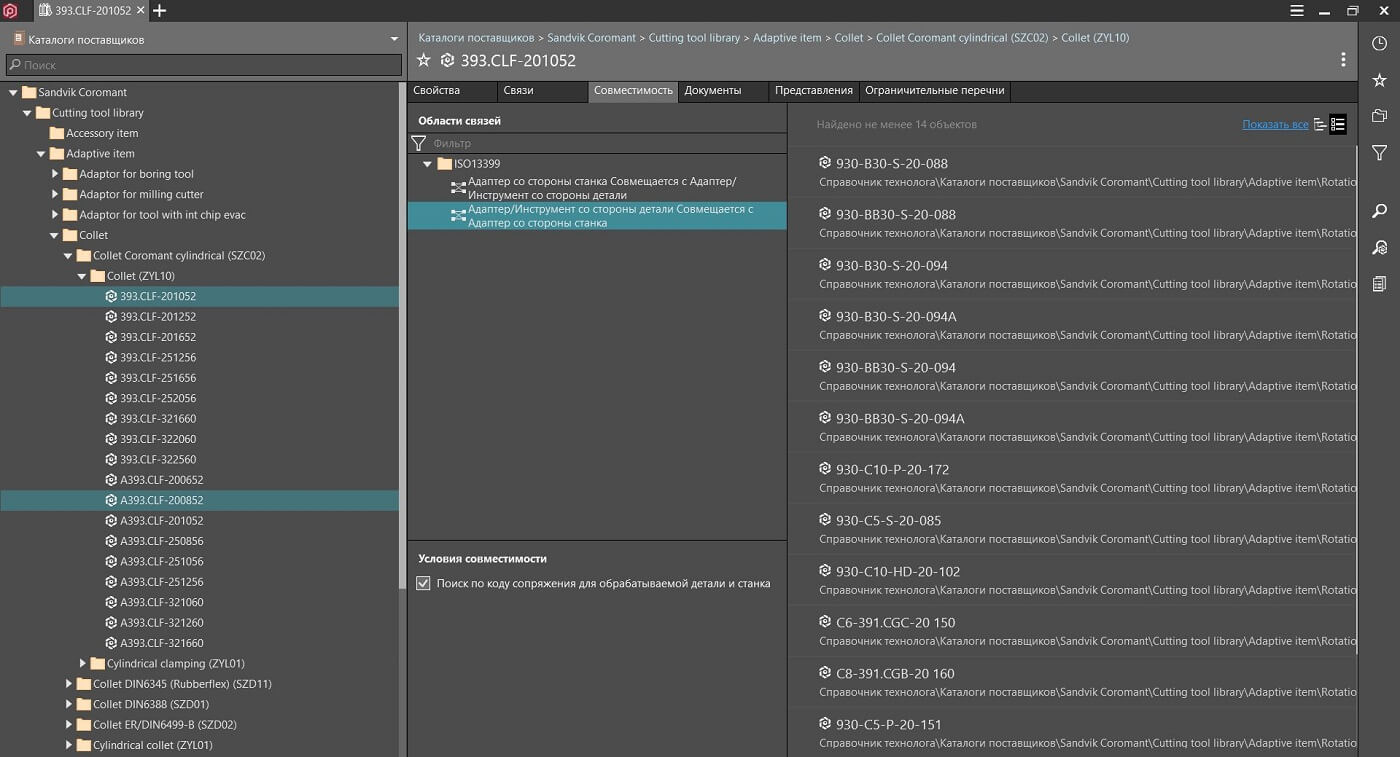Click the ISO13399 folder icon

click(x=445, y=164)
